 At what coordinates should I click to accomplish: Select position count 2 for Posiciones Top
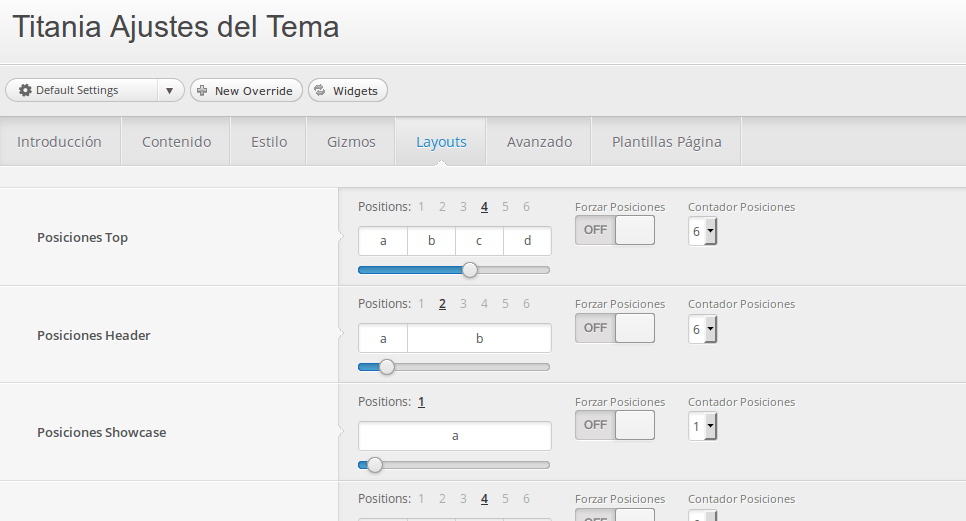click(442, 207)
